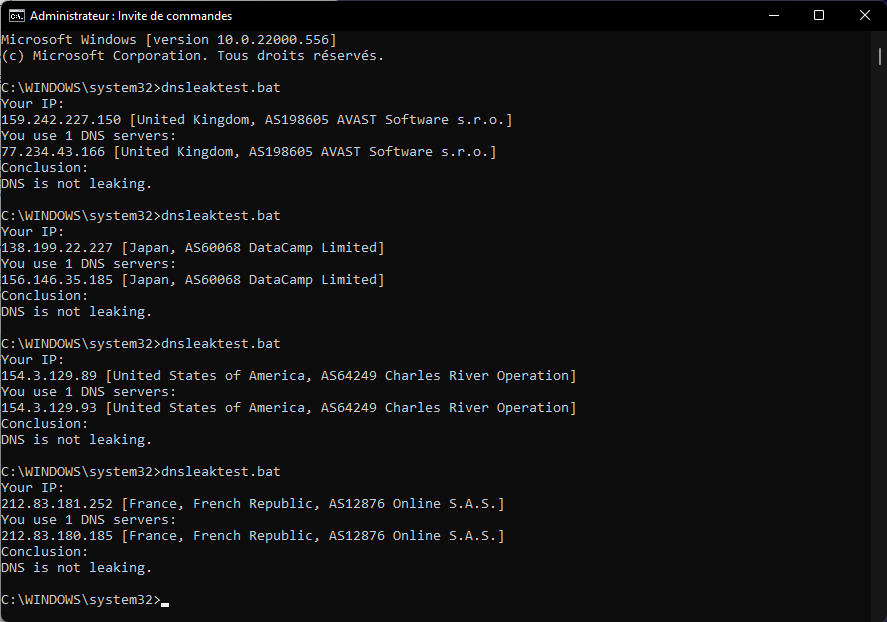Minimize the Invite de commandes window

[774, 16]
